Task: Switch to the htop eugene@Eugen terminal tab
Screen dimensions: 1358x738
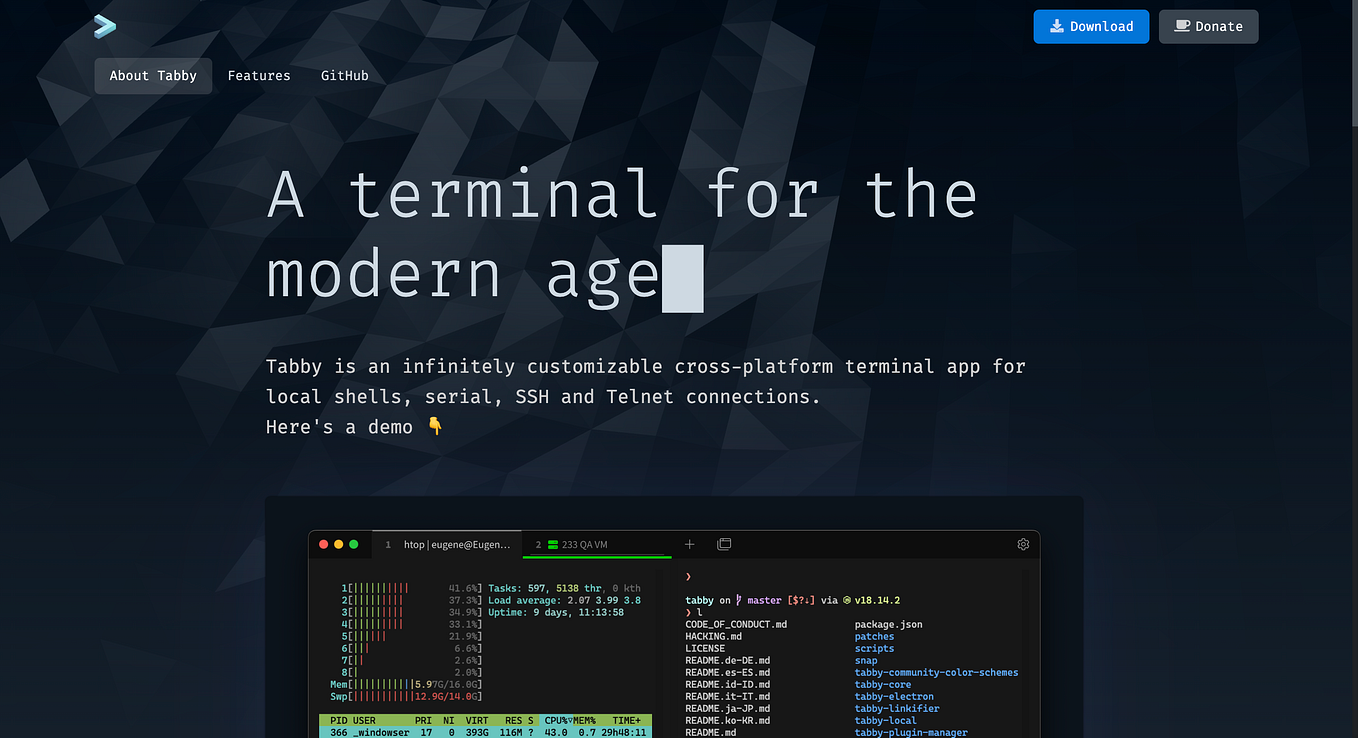Action: tap(445, 544)
